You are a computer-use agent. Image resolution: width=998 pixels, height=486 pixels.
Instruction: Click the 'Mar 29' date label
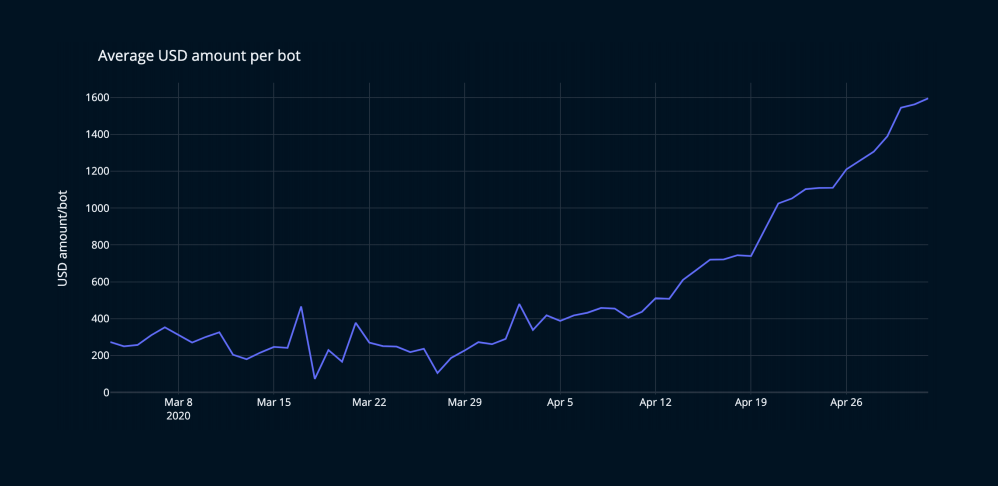click(x=465, y=403)
